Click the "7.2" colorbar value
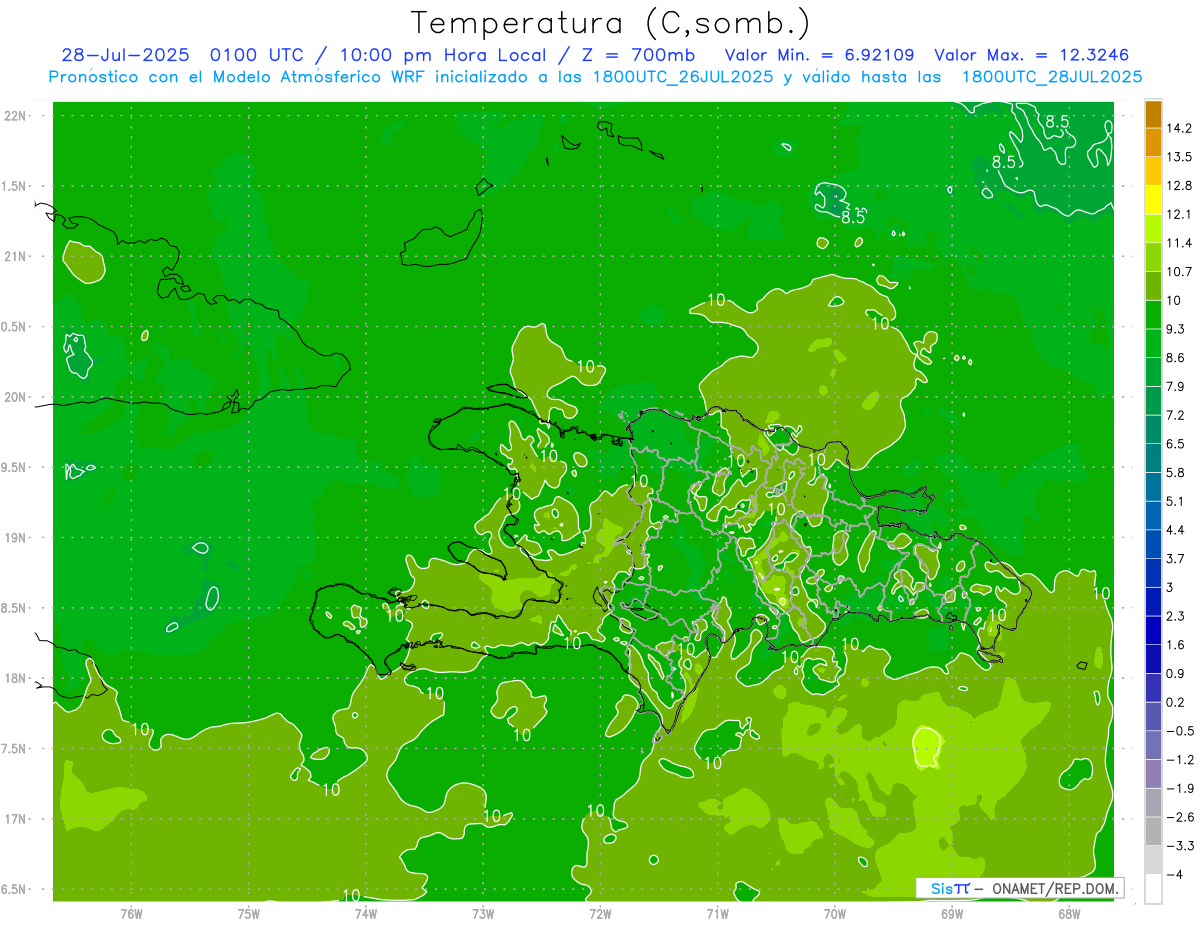 pos(1176,415)
